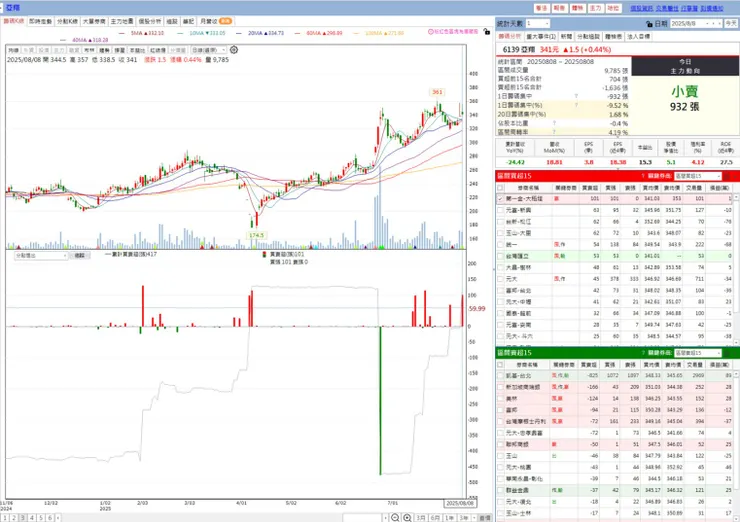Select the 3月 range button
The width and height of the screenshot is (740, 522).
point(420,518)
